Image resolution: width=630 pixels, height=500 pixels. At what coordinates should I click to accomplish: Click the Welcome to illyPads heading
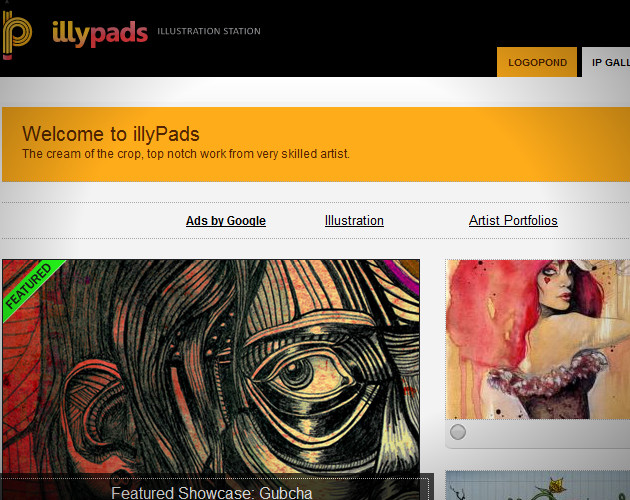[111, 134]
